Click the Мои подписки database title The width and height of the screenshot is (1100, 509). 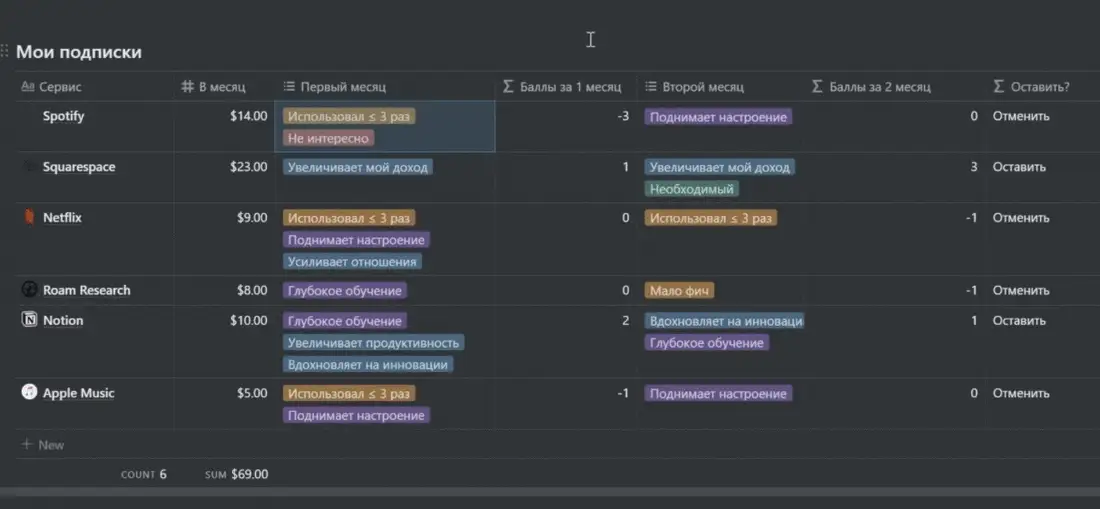pos(79,52)
